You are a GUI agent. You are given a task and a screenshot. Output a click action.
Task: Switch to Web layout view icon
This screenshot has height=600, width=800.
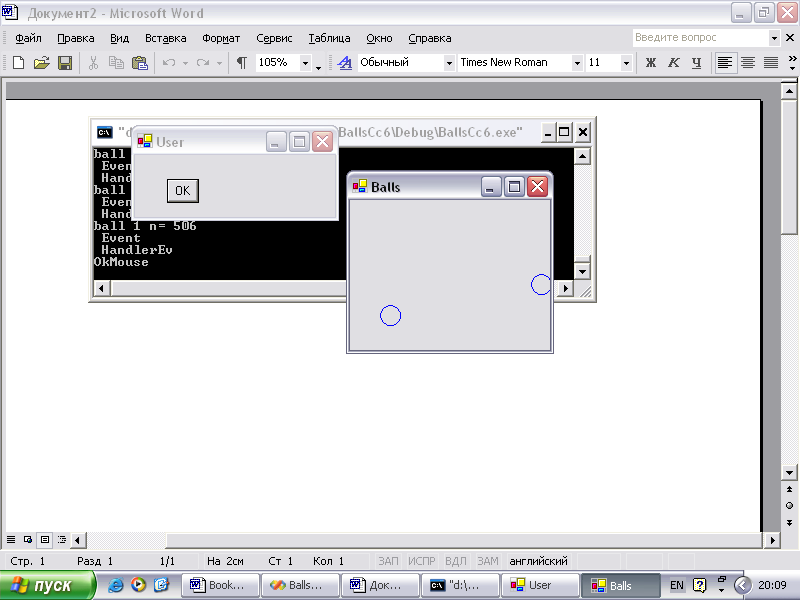pos(28,539)
